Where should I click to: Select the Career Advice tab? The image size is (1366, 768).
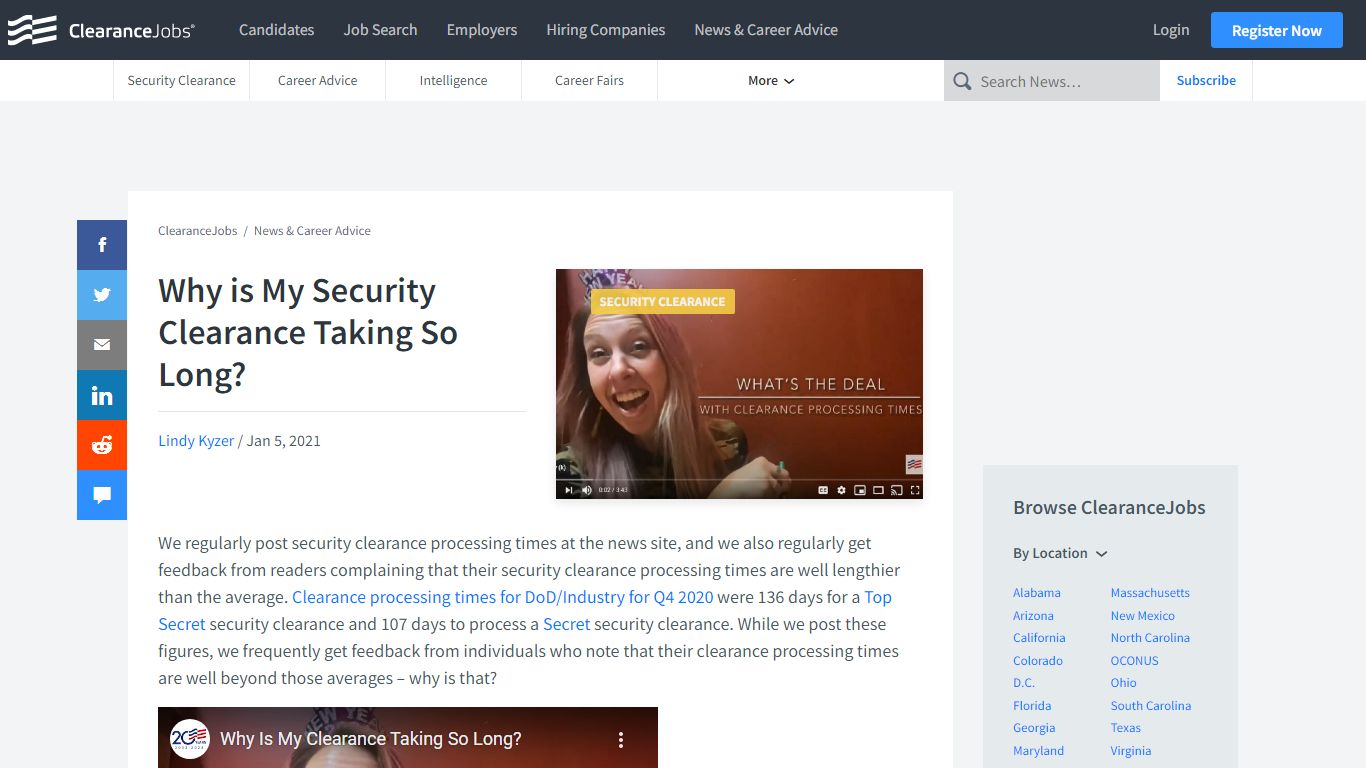[317, 81]
